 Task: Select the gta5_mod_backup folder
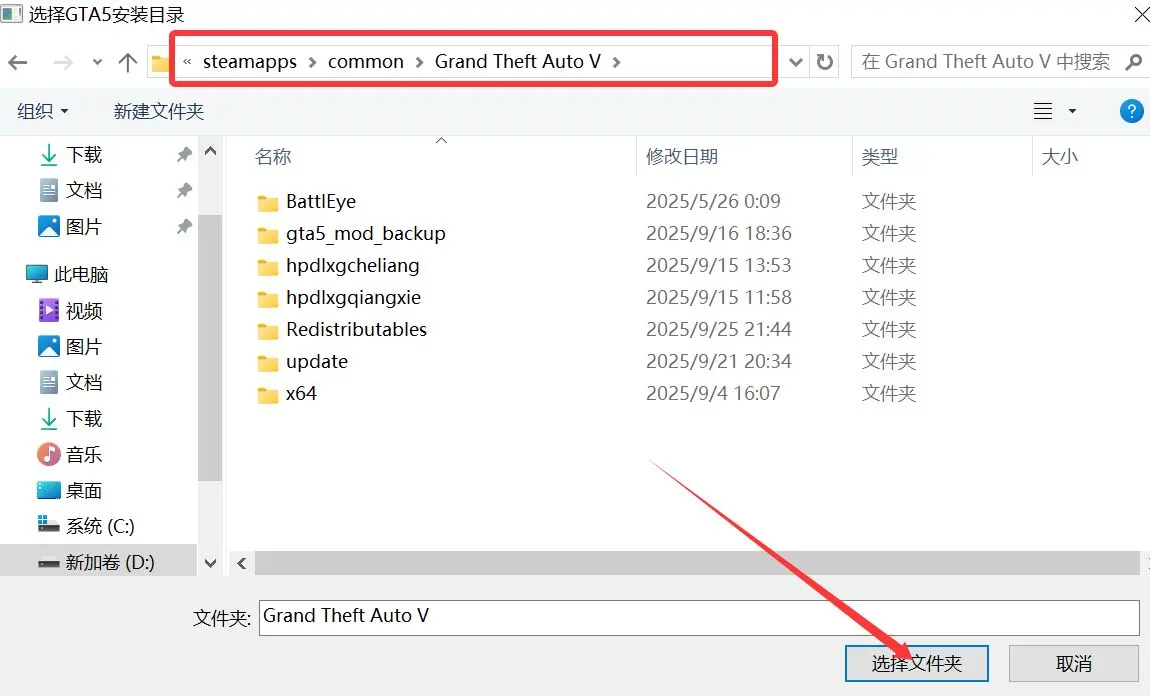tap(365, 234)
